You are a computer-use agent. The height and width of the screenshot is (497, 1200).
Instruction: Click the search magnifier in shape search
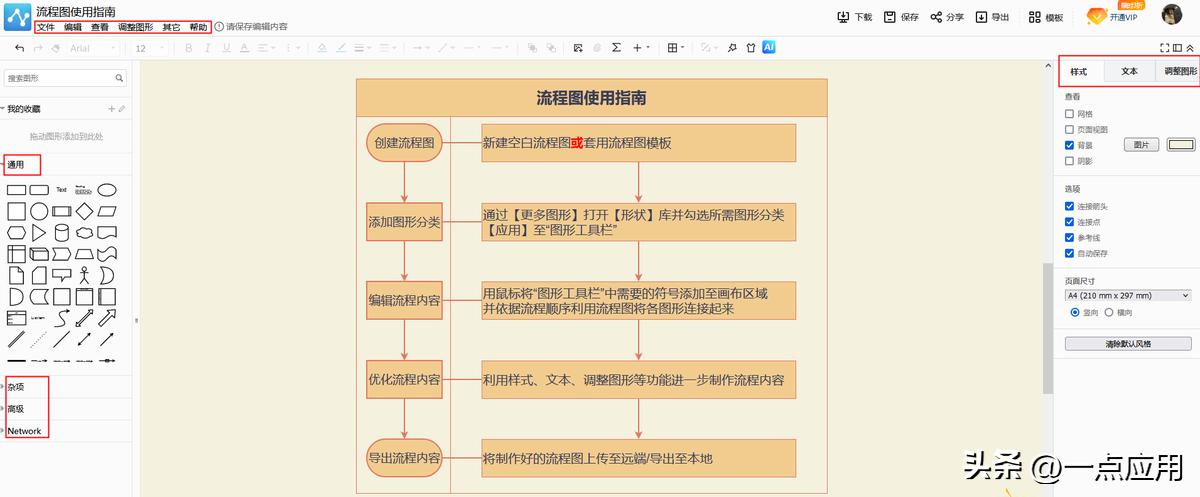(120, 77)
